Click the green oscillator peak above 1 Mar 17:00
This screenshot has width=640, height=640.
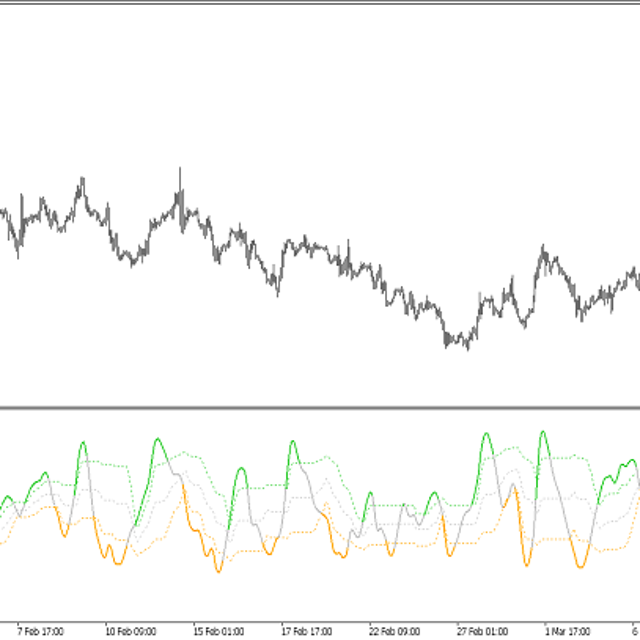pyautogui.click(x=543, y=433)
